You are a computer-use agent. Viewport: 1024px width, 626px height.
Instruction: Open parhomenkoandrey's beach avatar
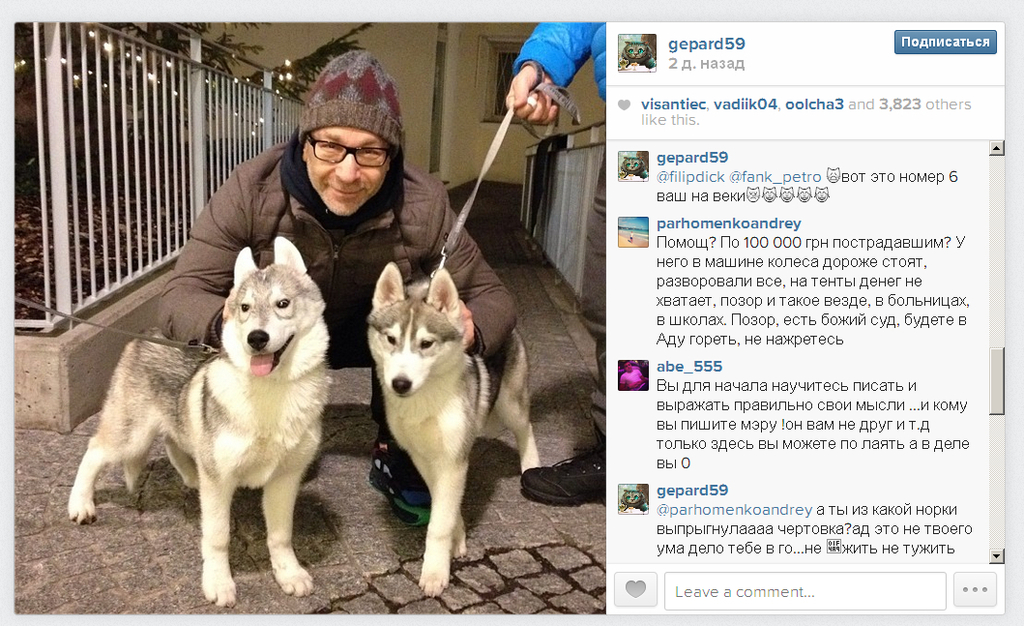[x=633, y=232]
